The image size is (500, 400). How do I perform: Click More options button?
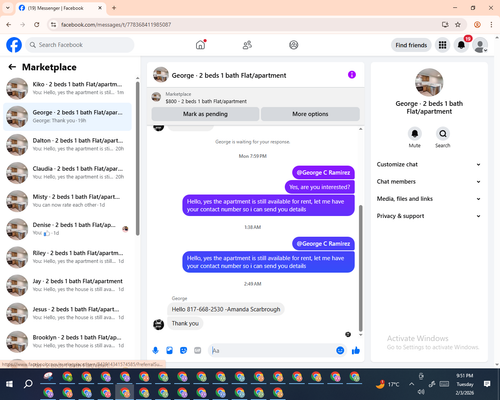coord(310,114)
